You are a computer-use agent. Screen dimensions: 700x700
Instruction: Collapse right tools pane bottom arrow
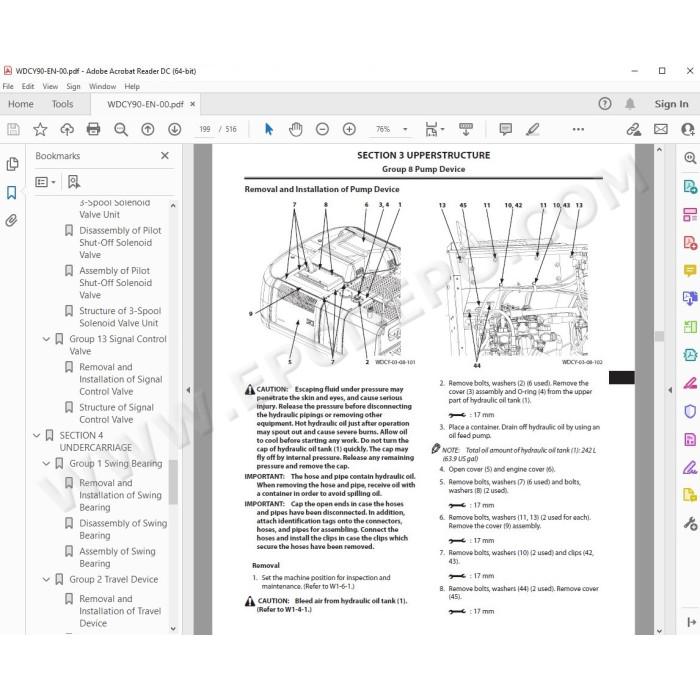point(692,622)
